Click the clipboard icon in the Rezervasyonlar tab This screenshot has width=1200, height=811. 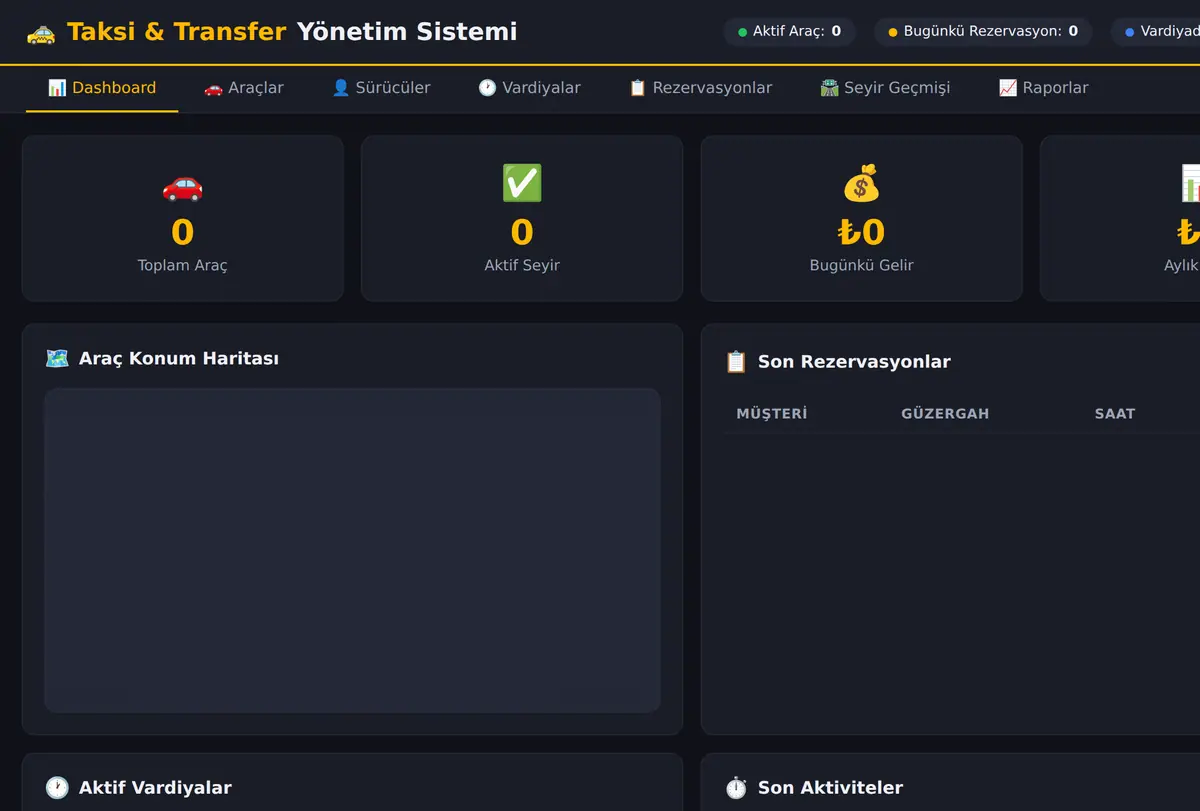tap(637, 88)
